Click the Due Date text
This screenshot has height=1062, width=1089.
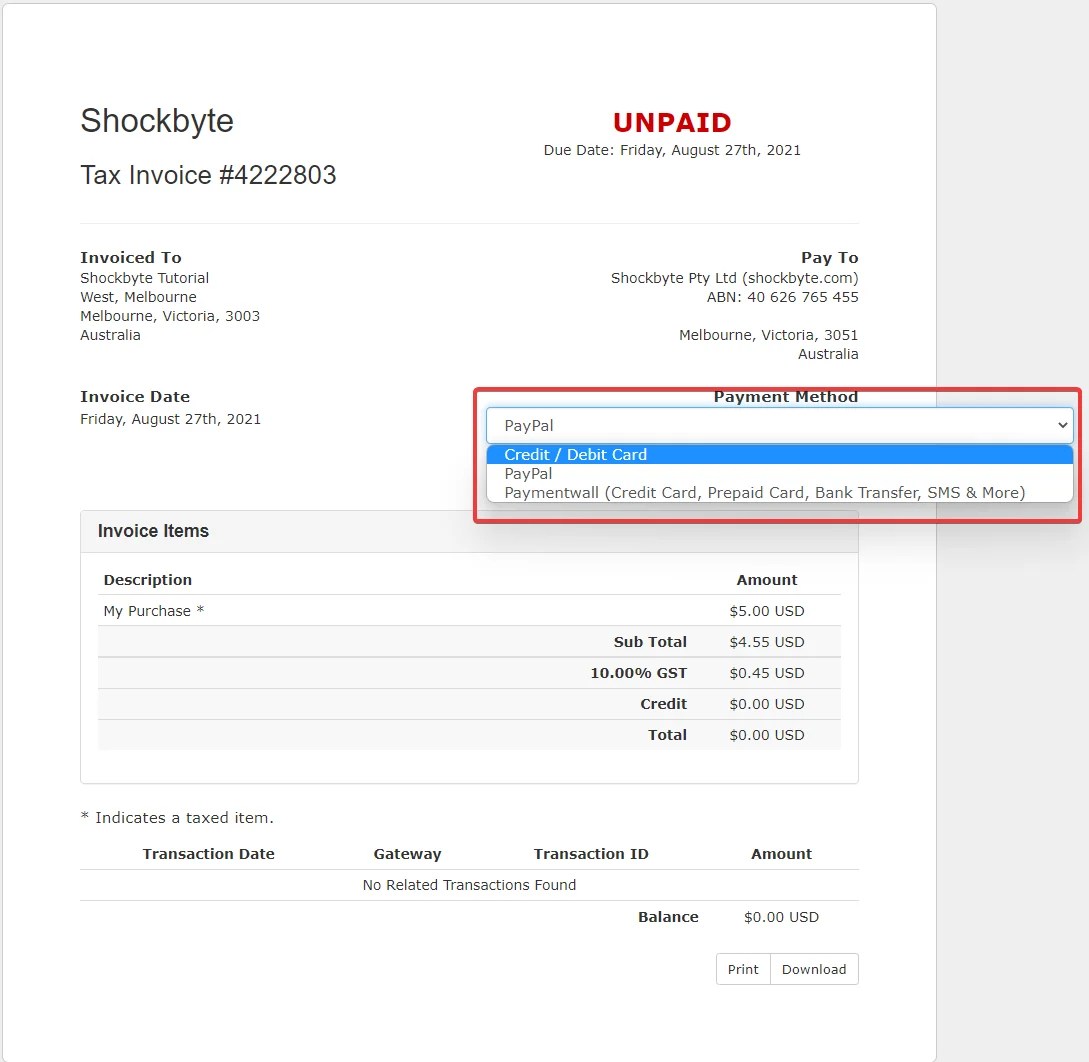672,150
